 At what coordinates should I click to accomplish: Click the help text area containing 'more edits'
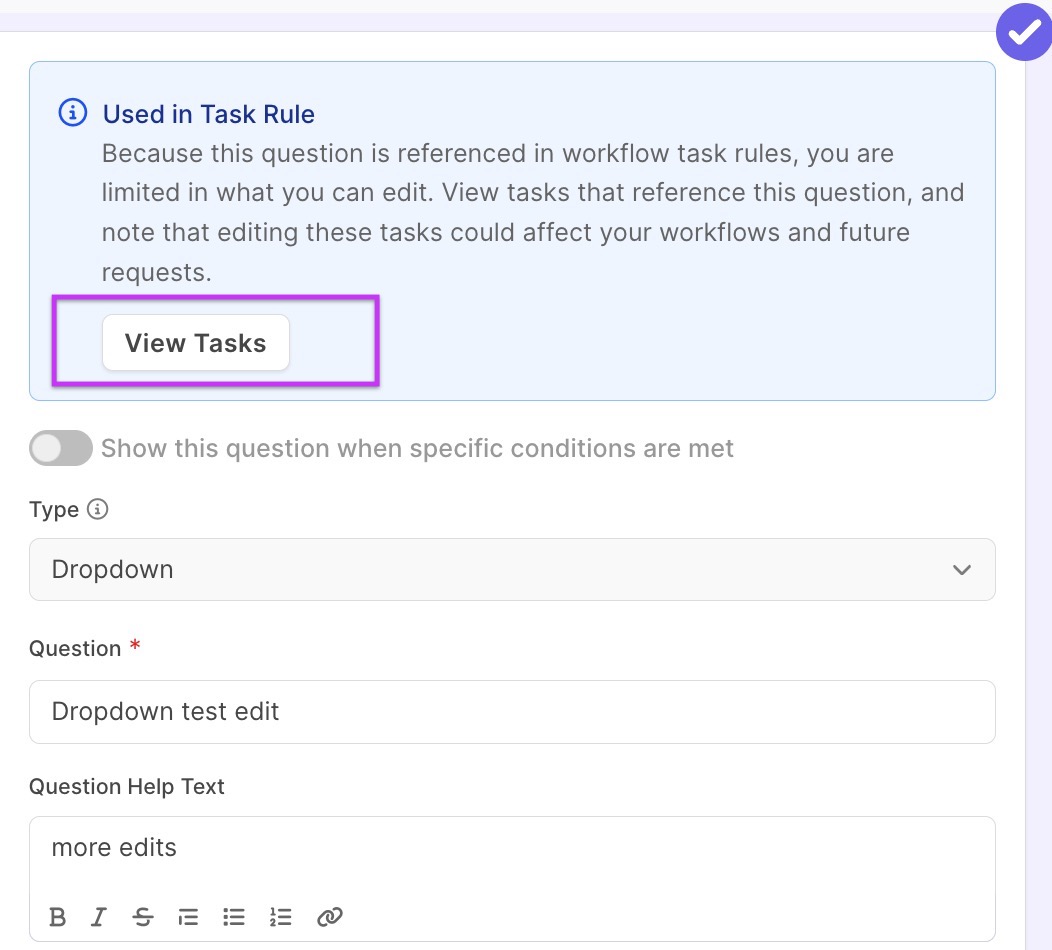pos(512,848)
